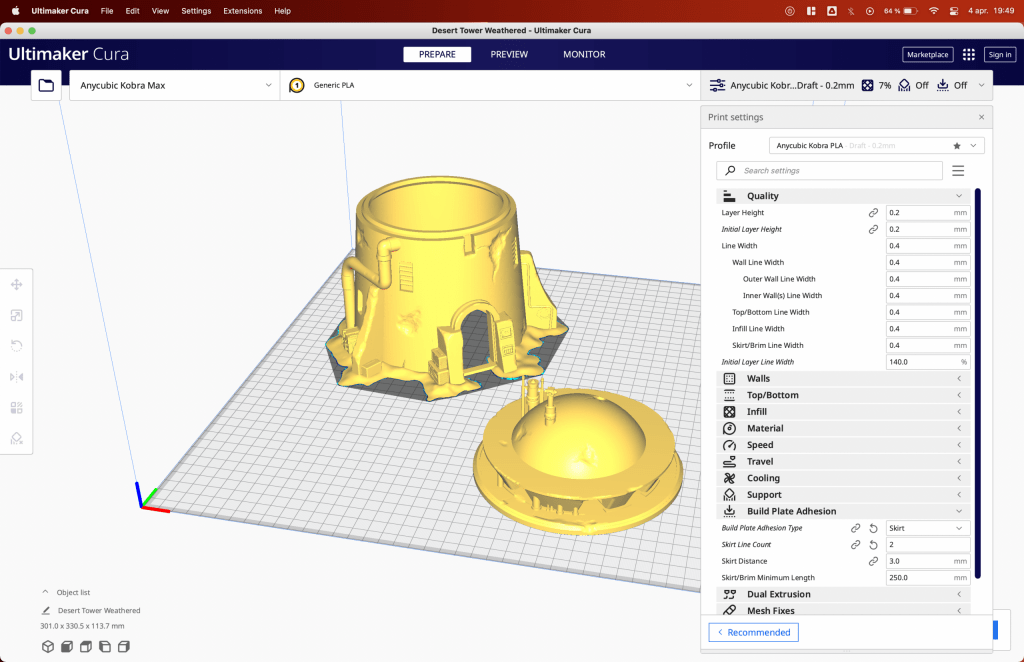Viewport: 1024px width, 662px height.
Task: Switch to the MONITOR stage tab
Action: click(x=584, y=55)
